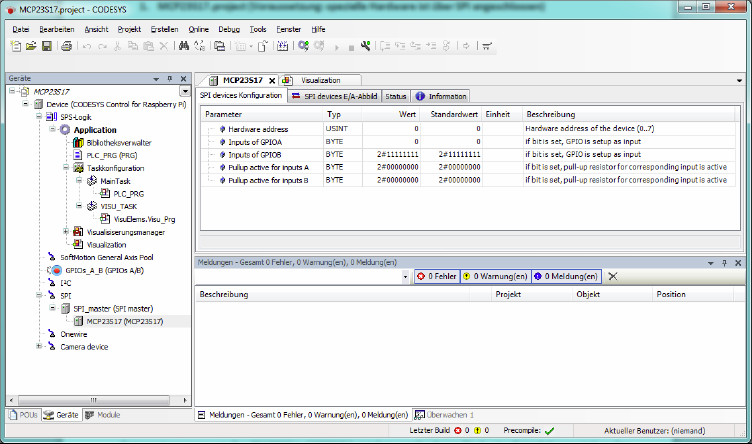Select the Onewire node in tree
This screenshot has height=444, width=752.
coord(73,334)
